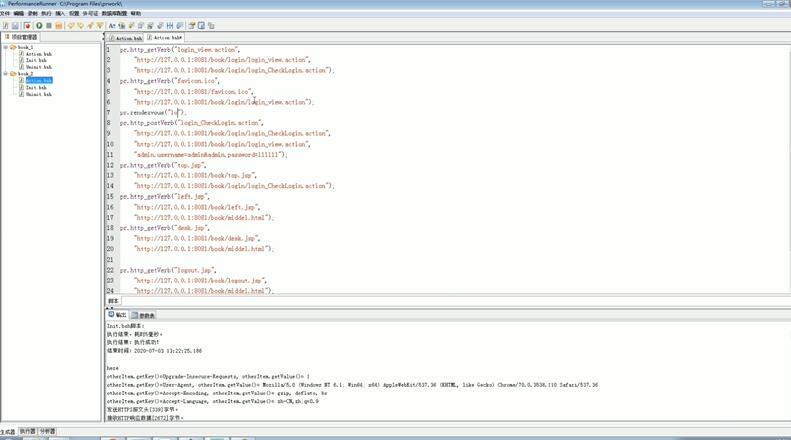The image size is (791, 440).
Task: Click the 'Aa' text toolbar icon
Action: 112,26
